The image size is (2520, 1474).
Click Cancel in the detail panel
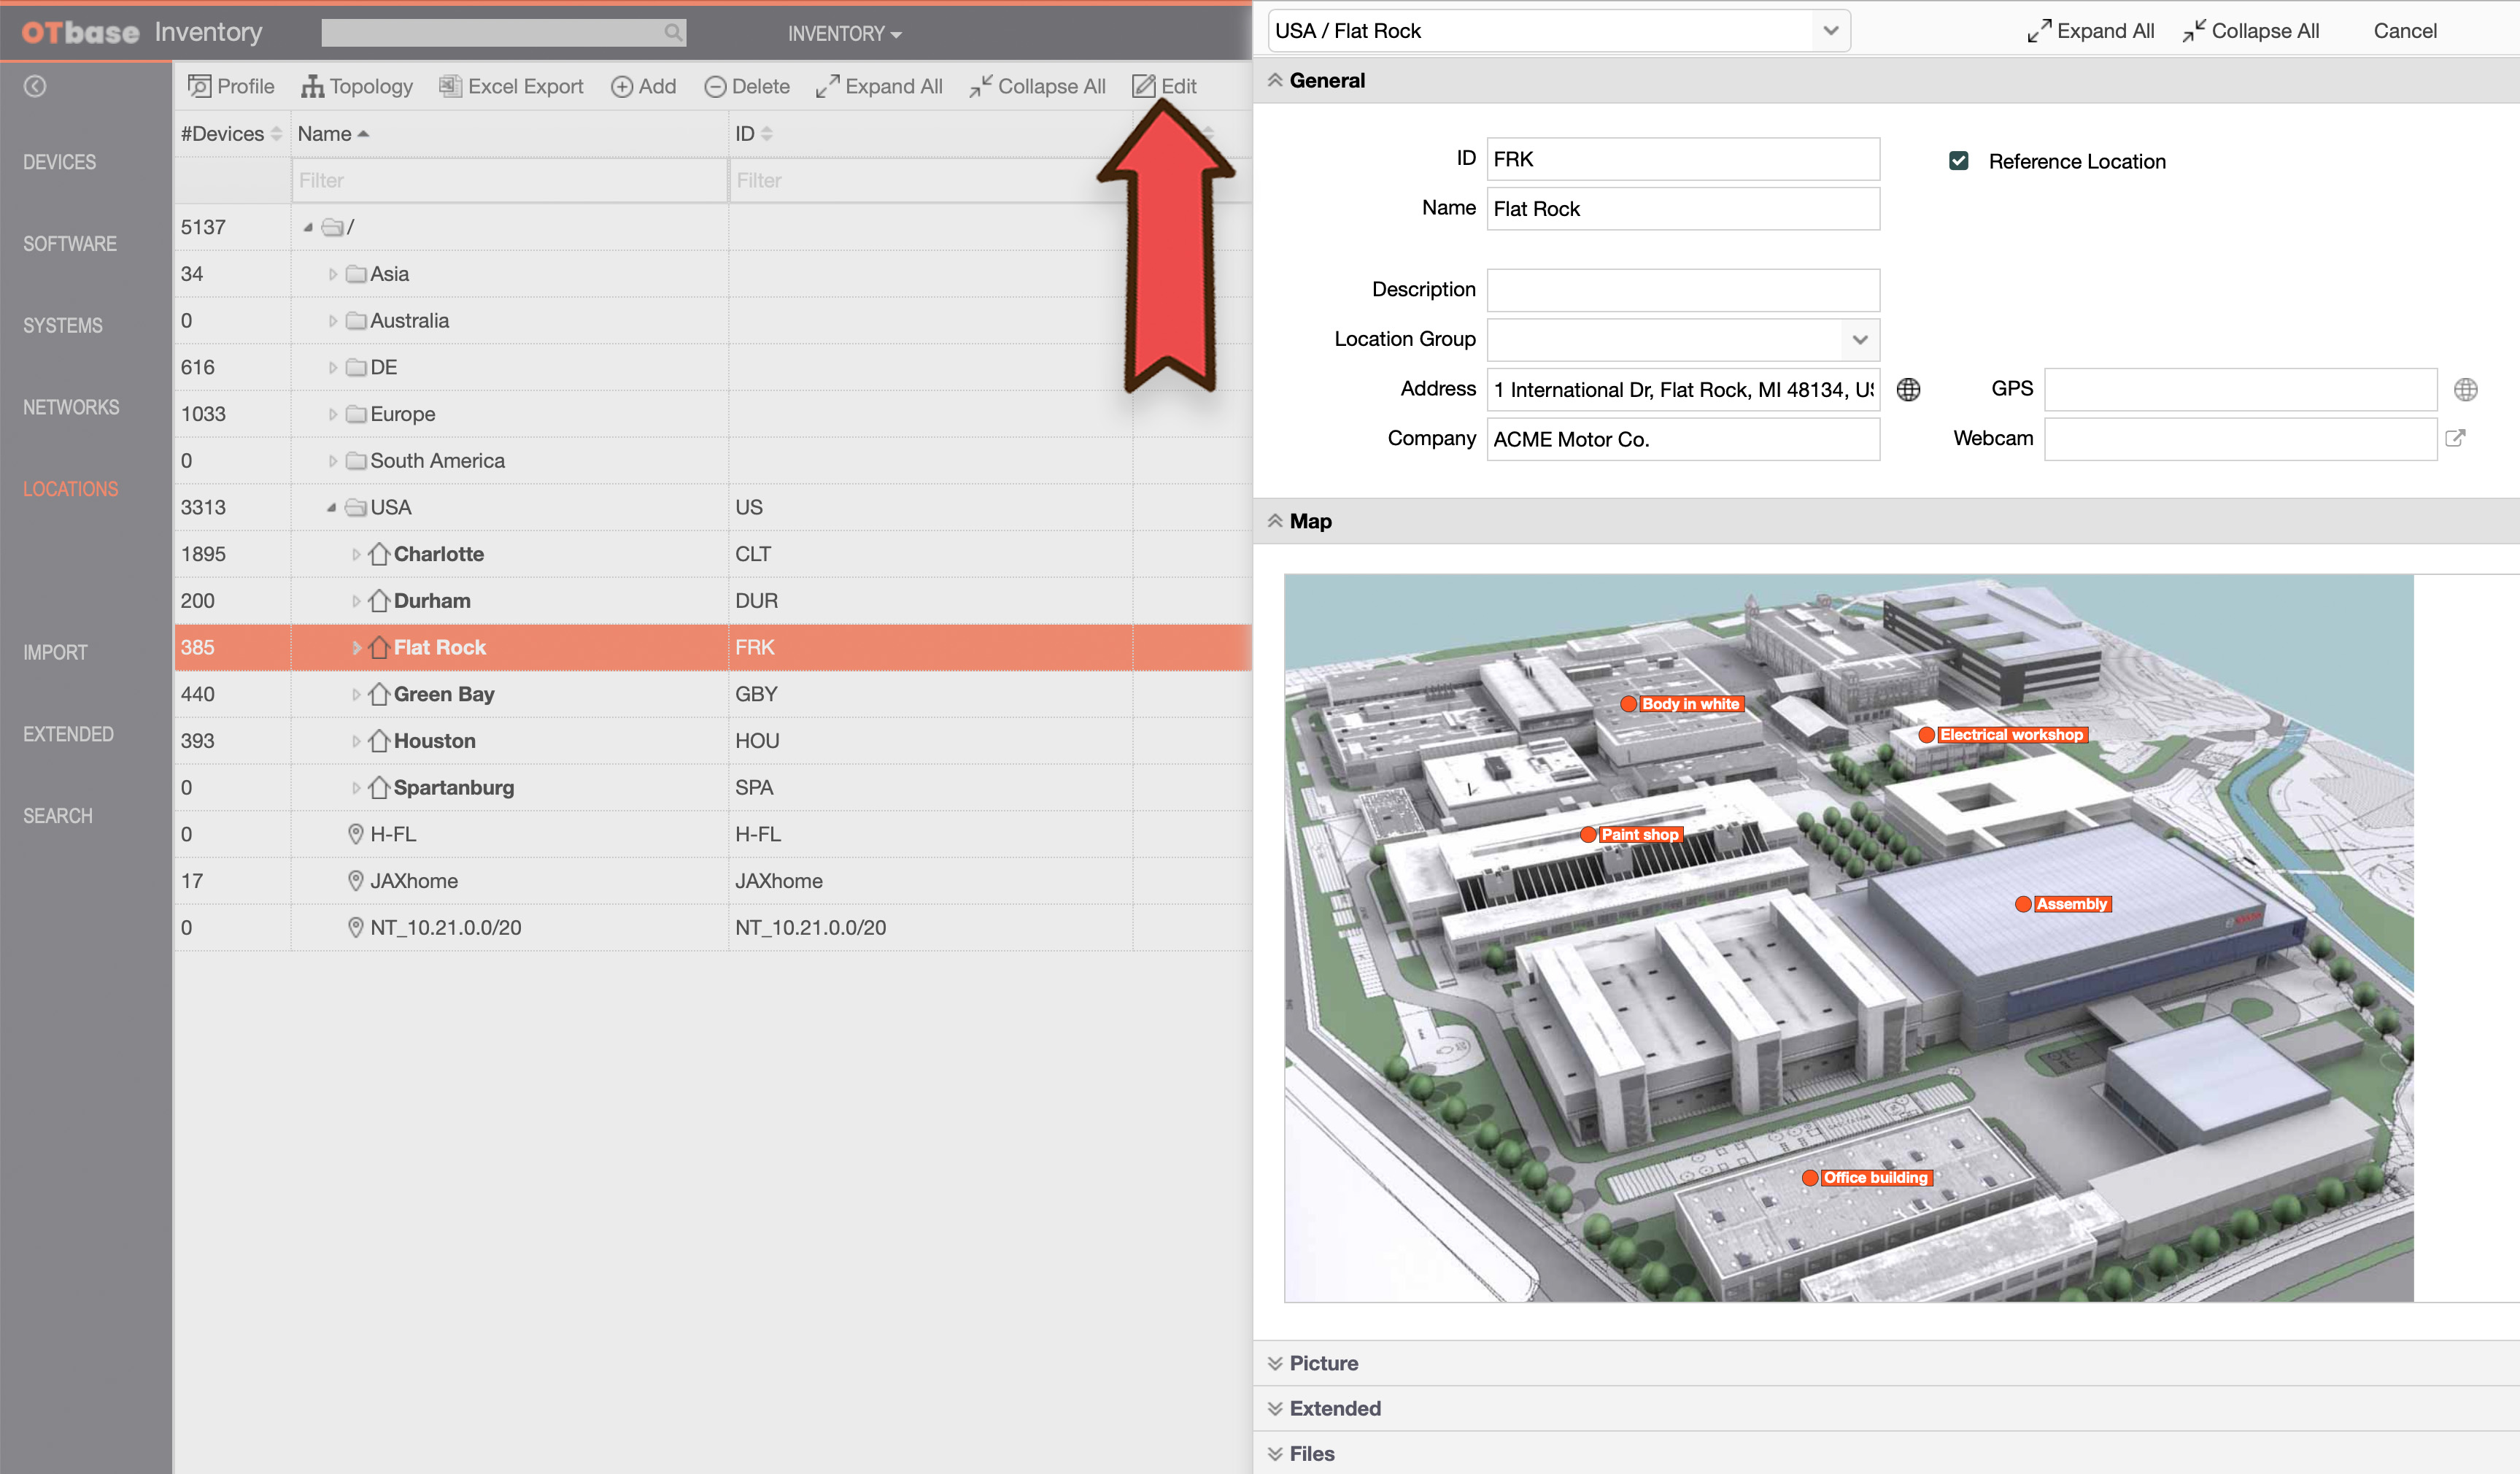pyautogui.click(x=2404, y=31)
